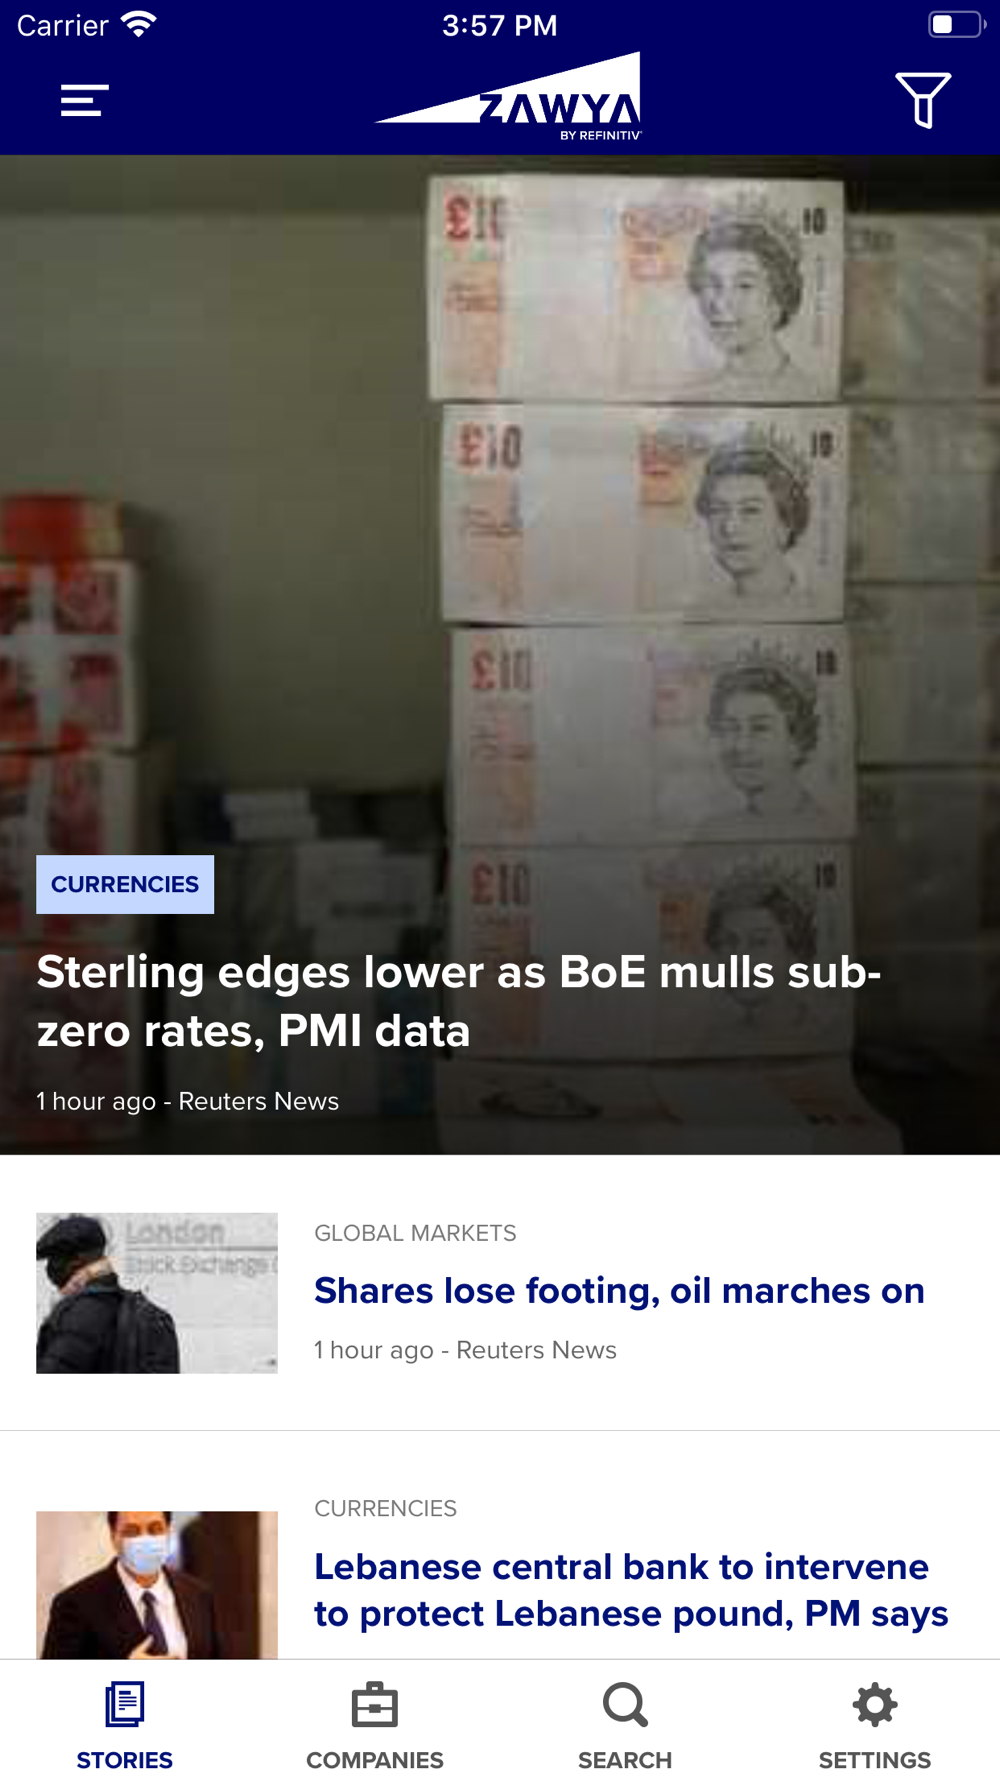Select the SEARCH tab label
The image size is (1000, 1778).
point(625,1759)
